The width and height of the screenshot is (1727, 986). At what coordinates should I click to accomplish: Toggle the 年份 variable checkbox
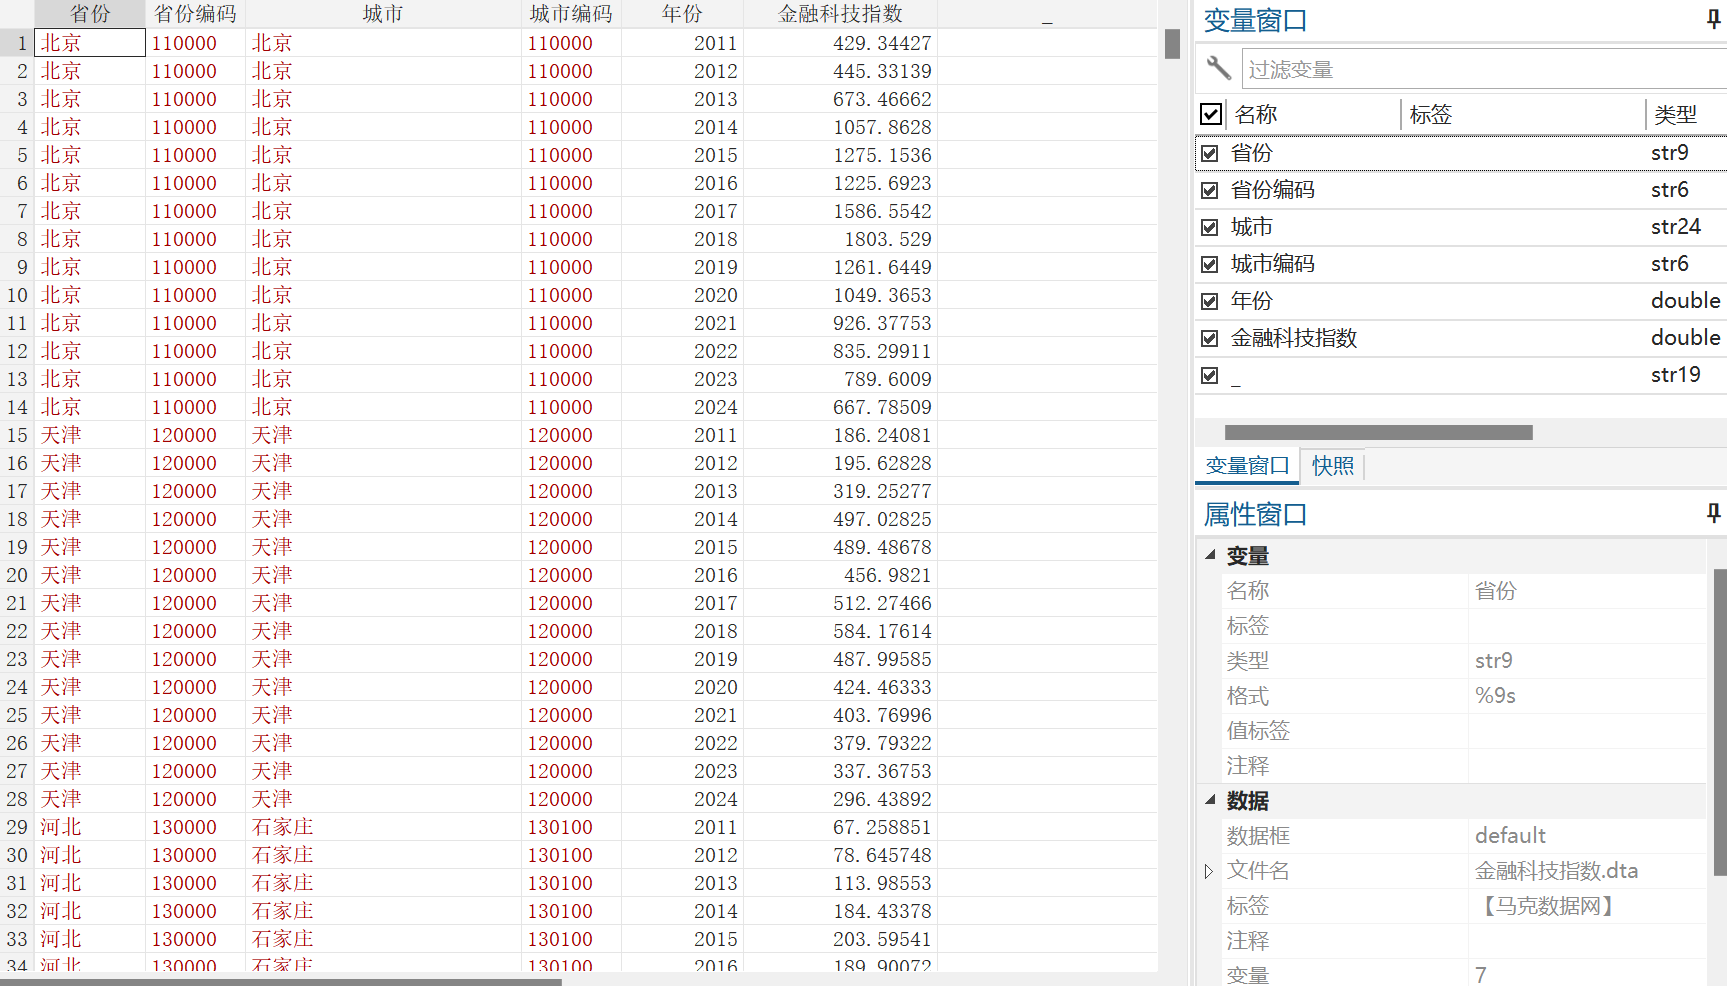(1210, 301)
